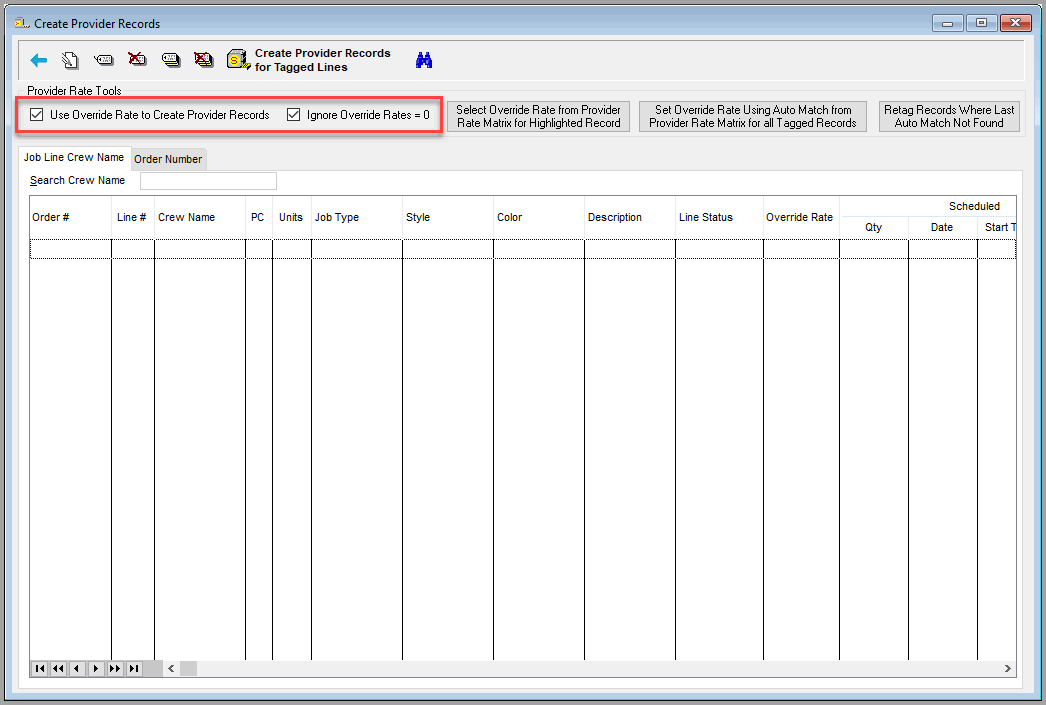Click the Units column header
This screenshot has height=705, width=1046.
click(x=291, y=217)
